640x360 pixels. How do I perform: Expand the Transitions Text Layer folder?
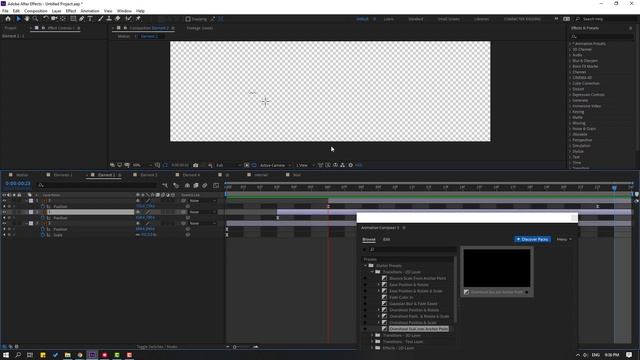372,342
